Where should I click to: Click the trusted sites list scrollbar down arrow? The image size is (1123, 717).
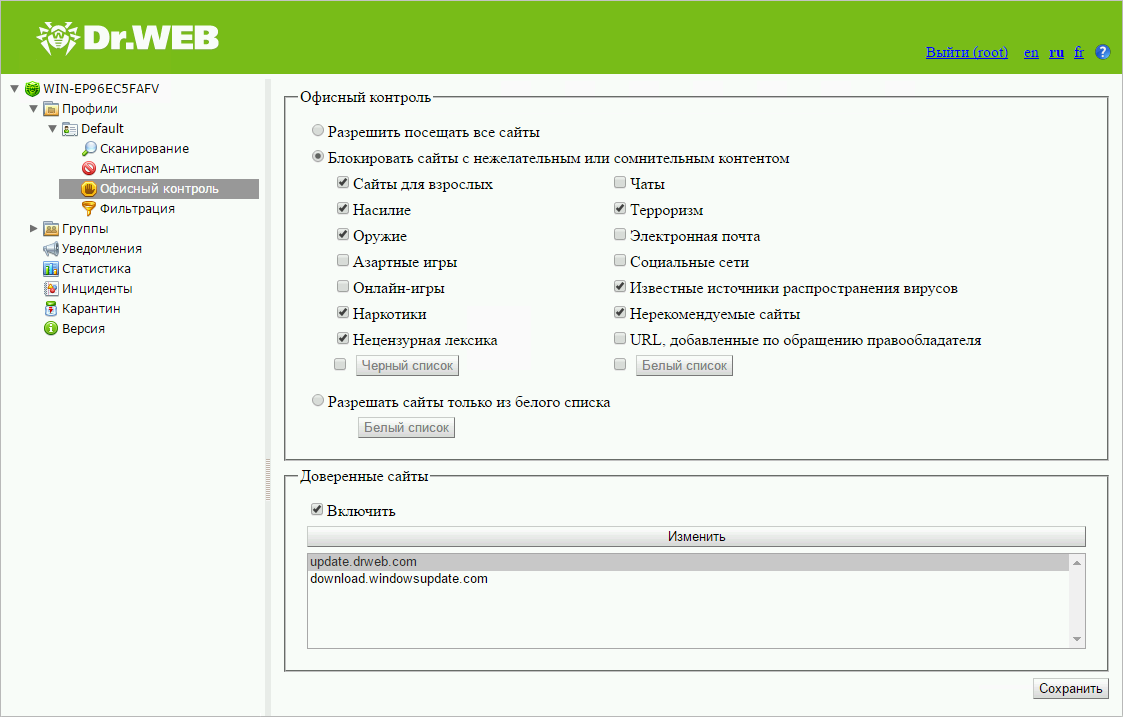(x=1077, y=638)
